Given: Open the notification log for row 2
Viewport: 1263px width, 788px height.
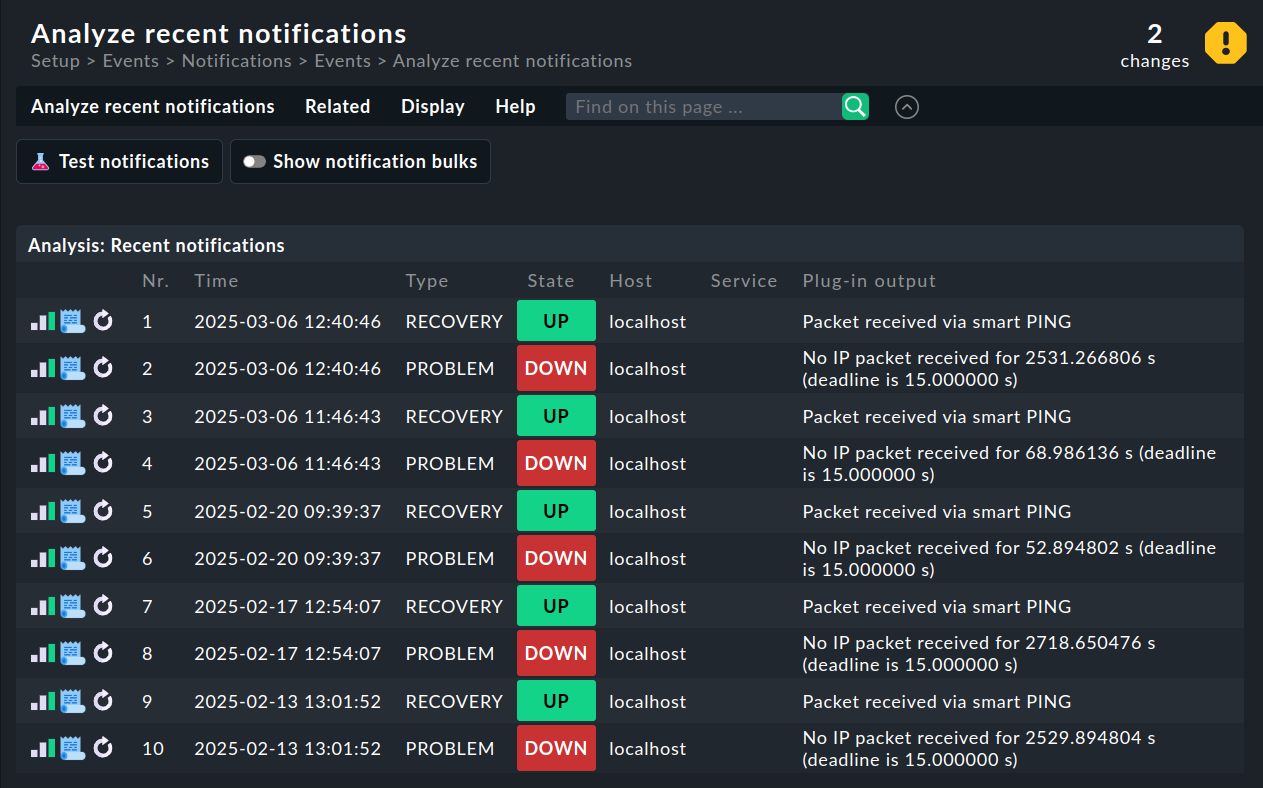Looking at the screenshot, I should (x=70, y=368).
